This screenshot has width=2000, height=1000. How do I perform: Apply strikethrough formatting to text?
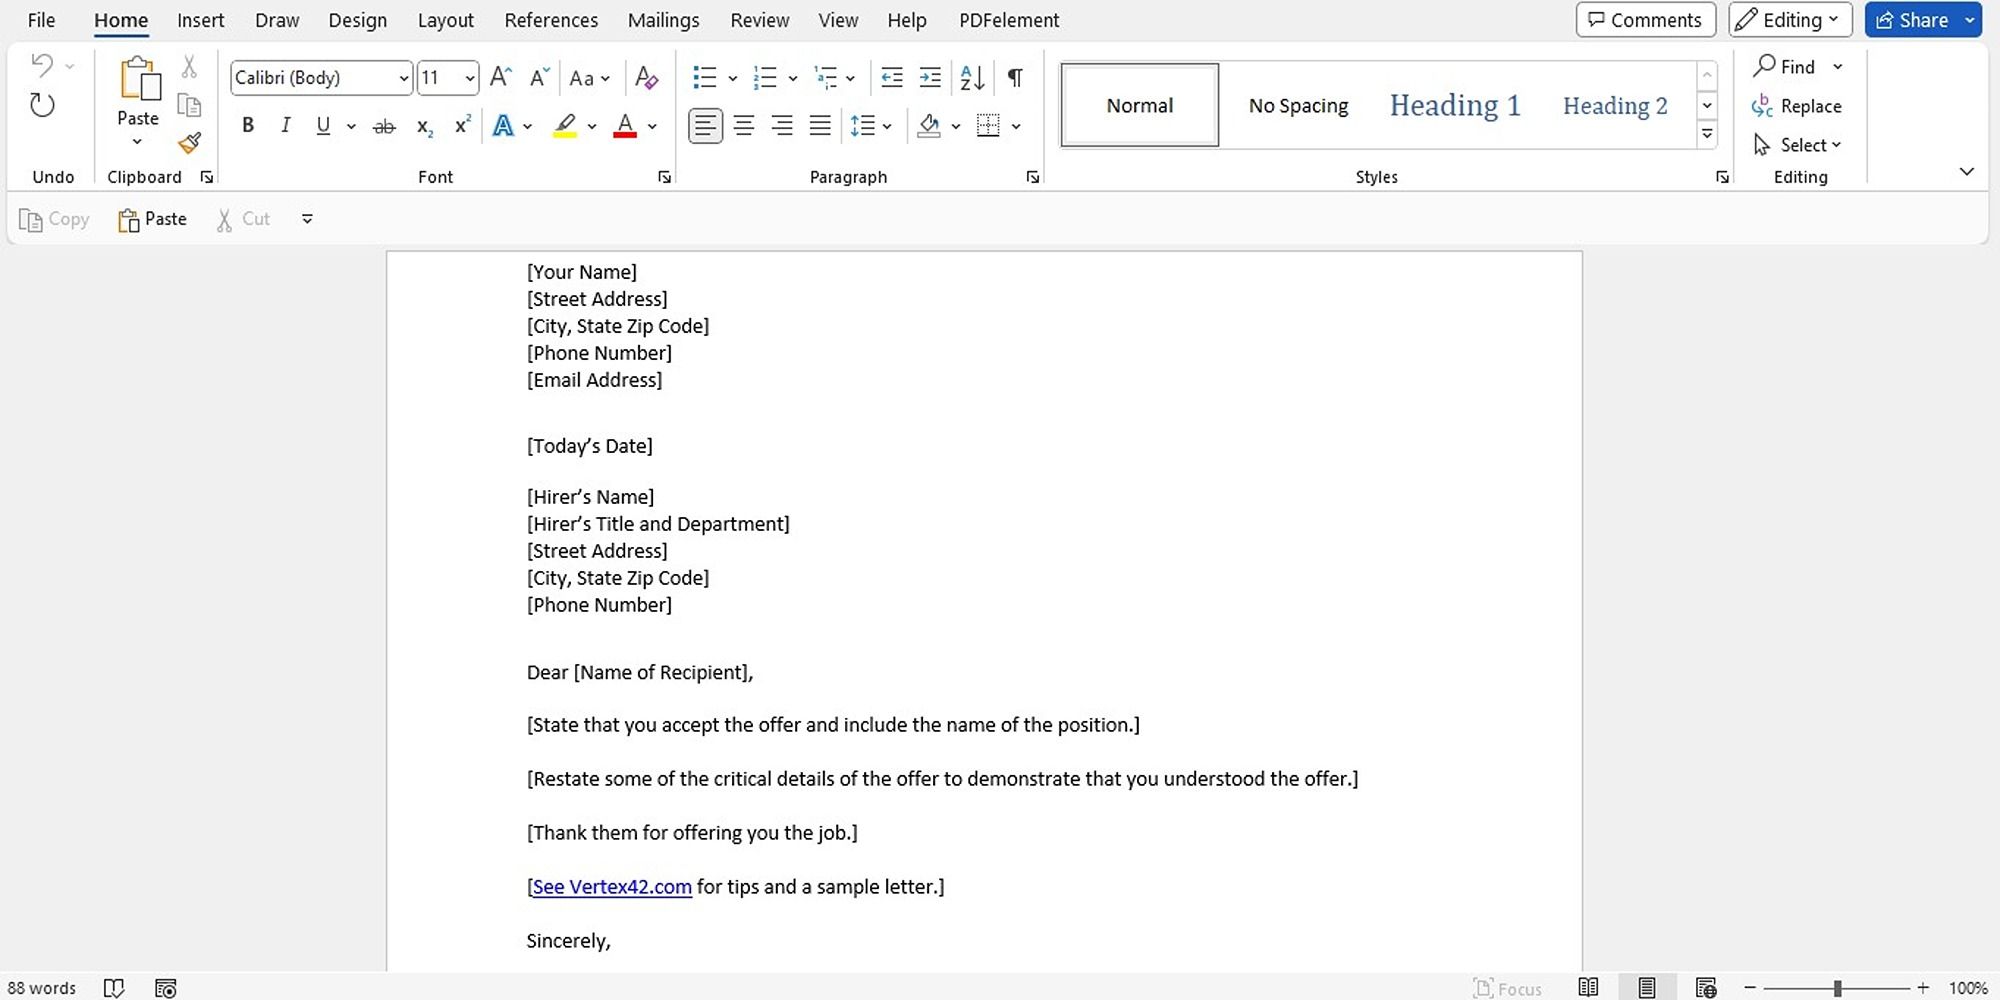tap(384, 126)
